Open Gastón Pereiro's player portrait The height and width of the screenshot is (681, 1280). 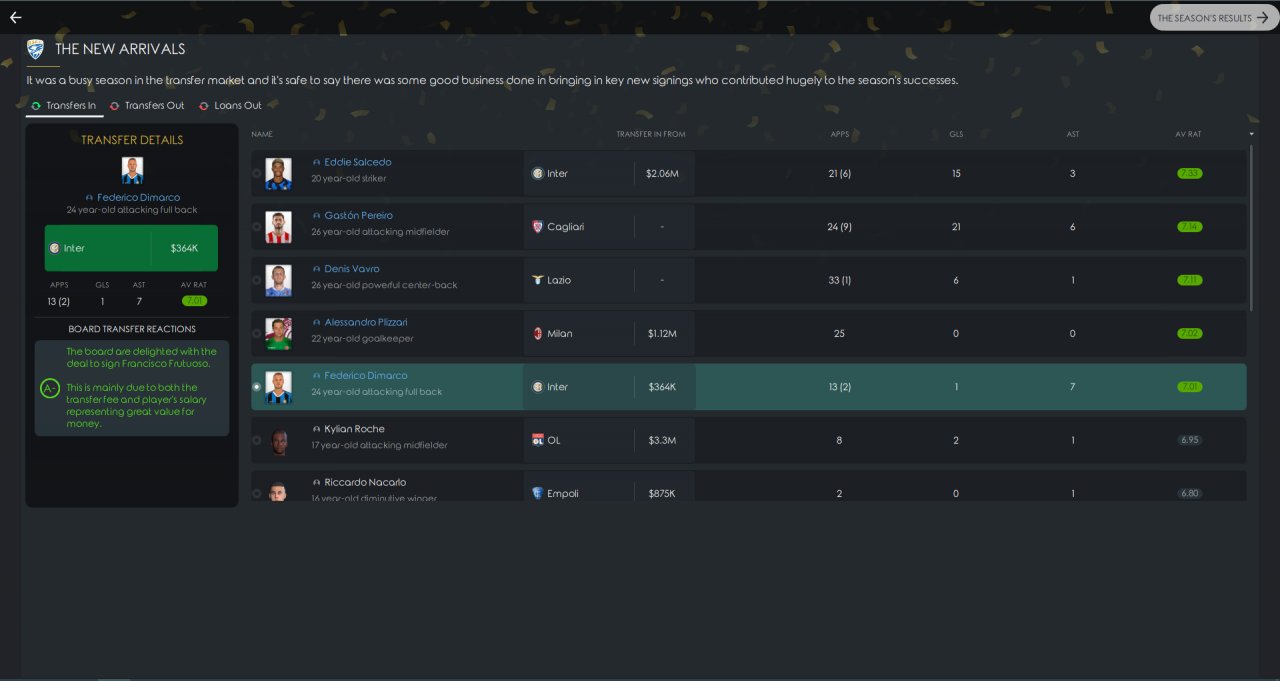(278, 227)
